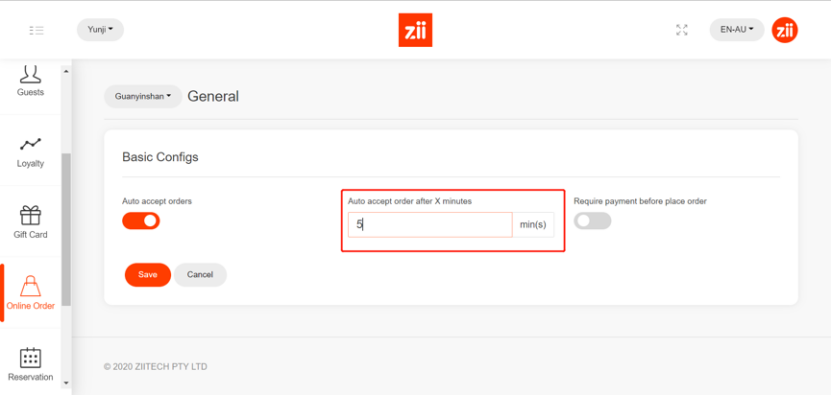The image size is (831, 396).
Task: Save the basic configs
Action: [x=148, y=275]
